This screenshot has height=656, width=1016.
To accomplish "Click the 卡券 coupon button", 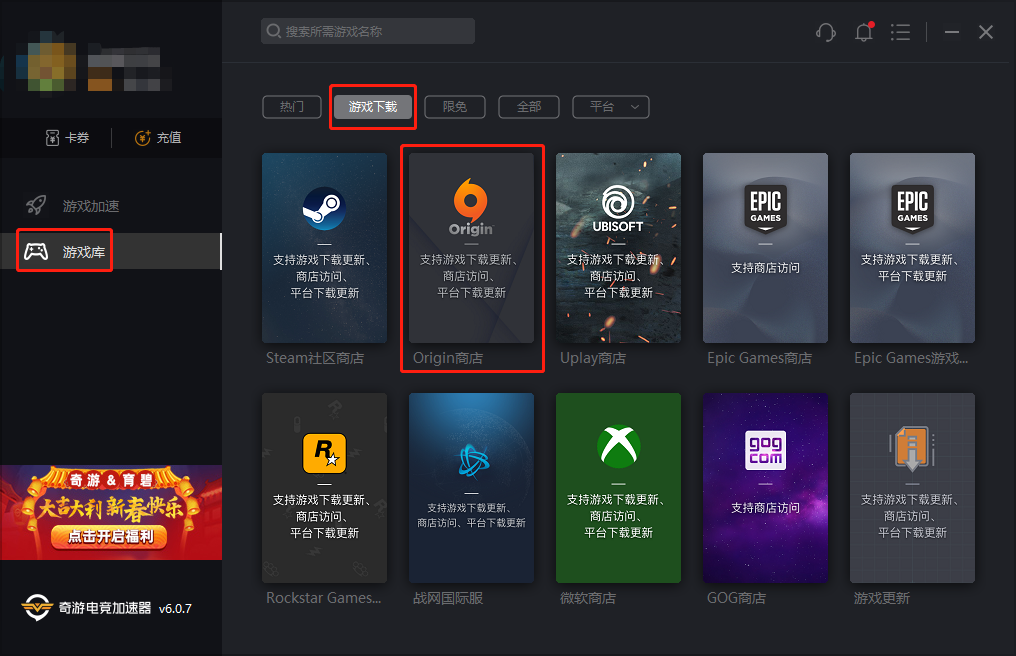I will coord(67,138).
